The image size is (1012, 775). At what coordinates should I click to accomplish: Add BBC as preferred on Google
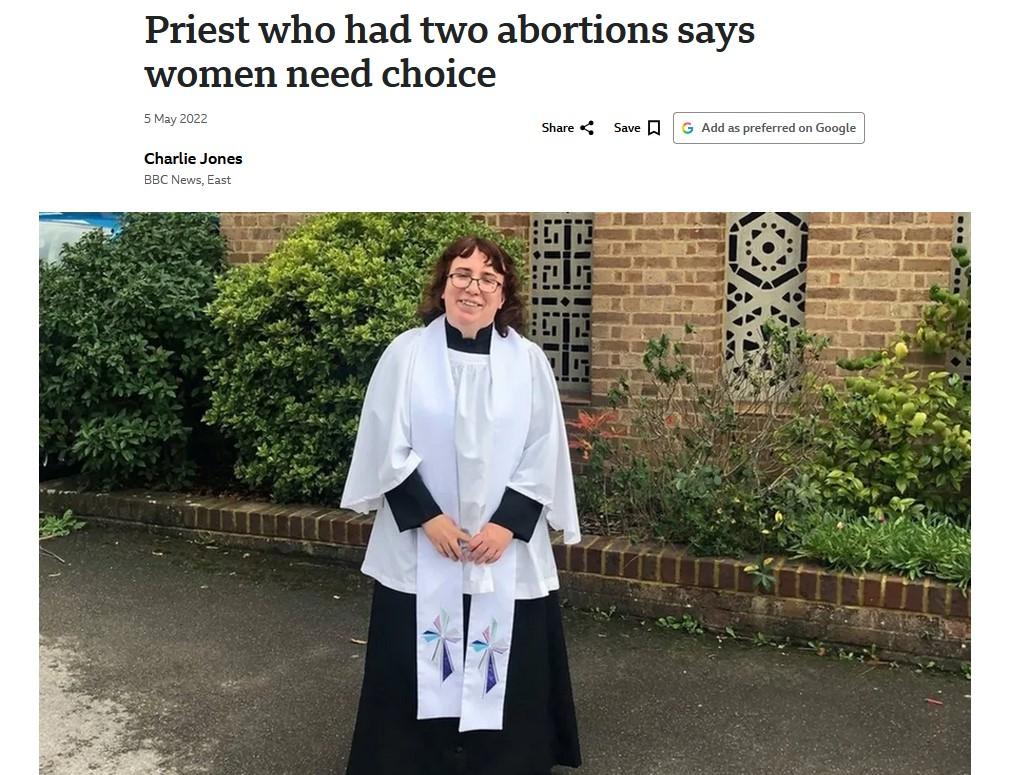click(768, 128)
